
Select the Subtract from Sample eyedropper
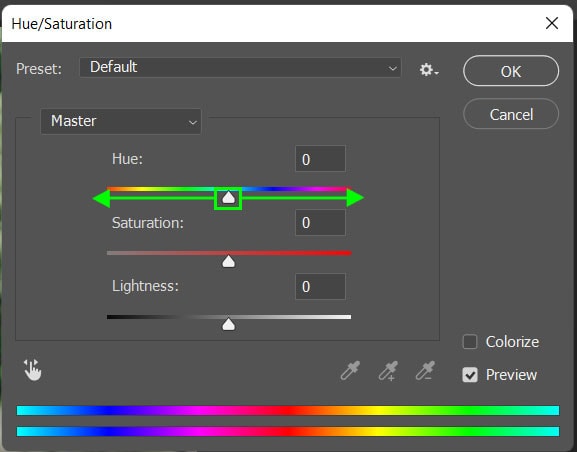pyautogui.click(x=425, y=370)
